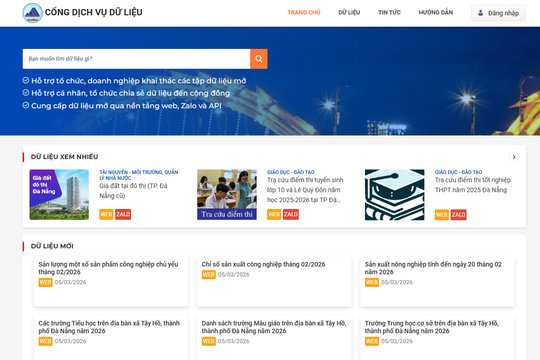540x360 pixels.
Task: Open Danh sách trường Mẫu giáo xã Tây Hồ
Action: (x=274, y=327)
